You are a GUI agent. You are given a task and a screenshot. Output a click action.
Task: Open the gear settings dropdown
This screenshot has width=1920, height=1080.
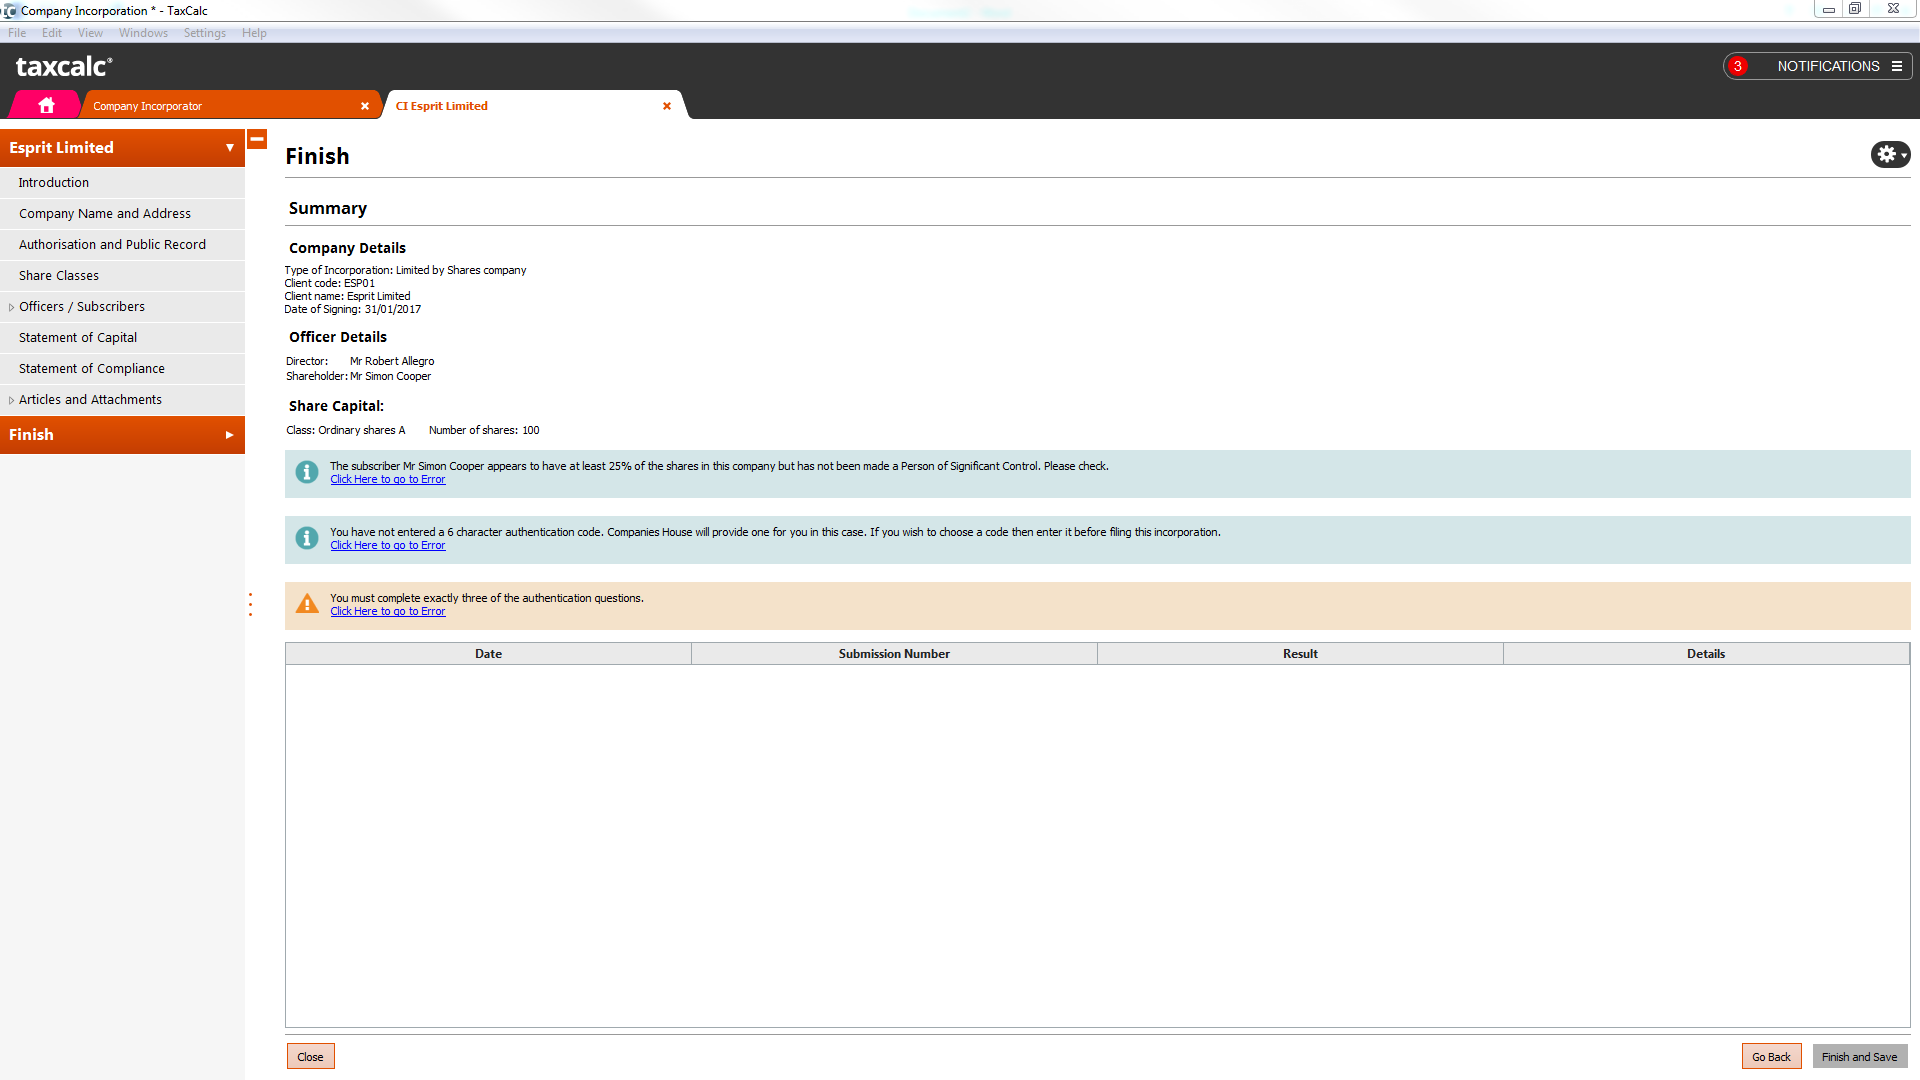1890,154
